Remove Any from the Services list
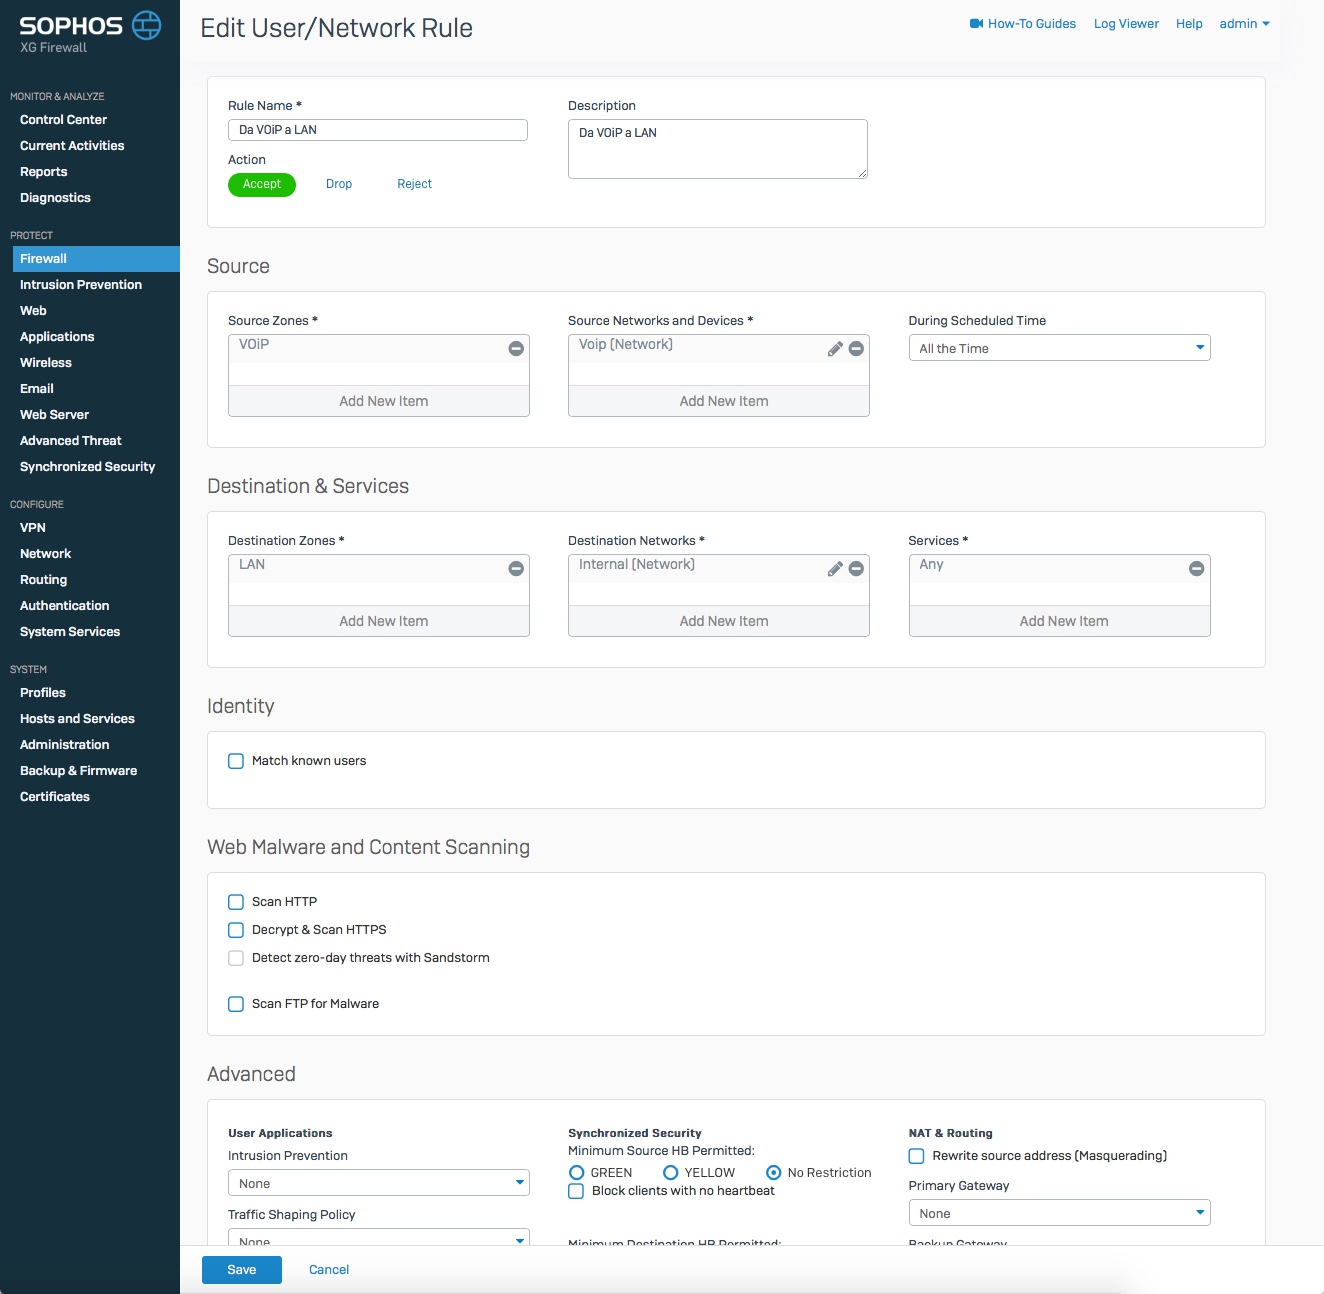Screen dimensions: 1324x1294 click(x=1196, y=569)
